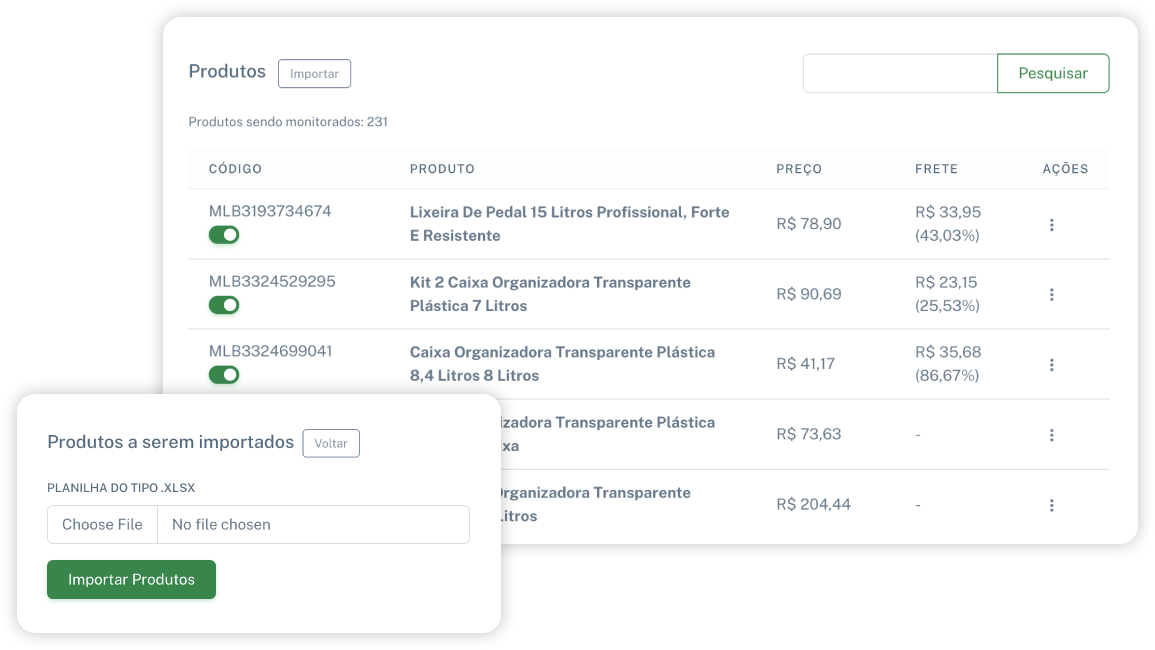This screenshot has height=650, width=1155.
Task: Click the CÓDIGO column header
Action: click(235, 169)
